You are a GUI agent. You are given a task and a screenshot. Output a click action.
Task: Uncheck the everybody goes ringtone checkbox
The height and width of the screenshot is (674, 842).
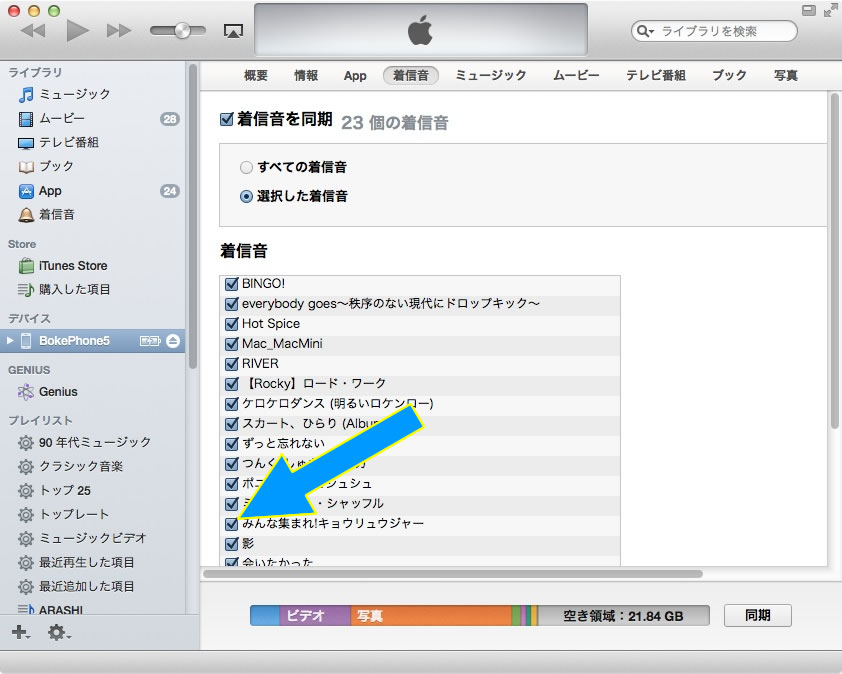pyautogui.click(x=231, y=304)
